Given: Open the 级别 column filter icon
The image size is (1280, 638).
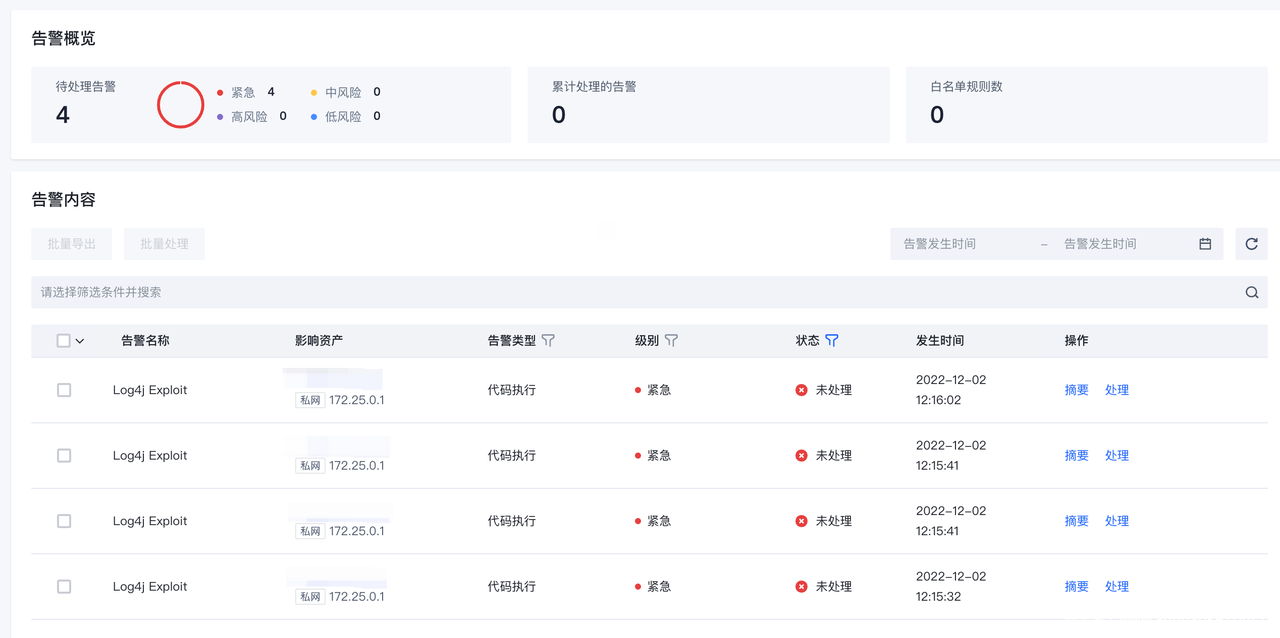Looking at the screenshot, I should pos(671,341).
